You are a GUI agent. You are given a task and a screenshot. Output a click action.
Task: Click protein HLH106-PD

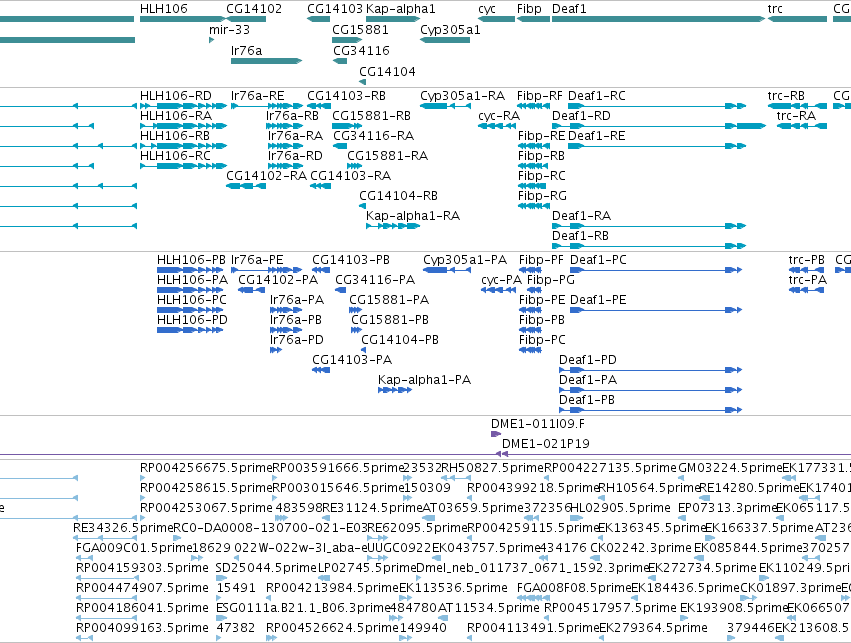[190, 330]
